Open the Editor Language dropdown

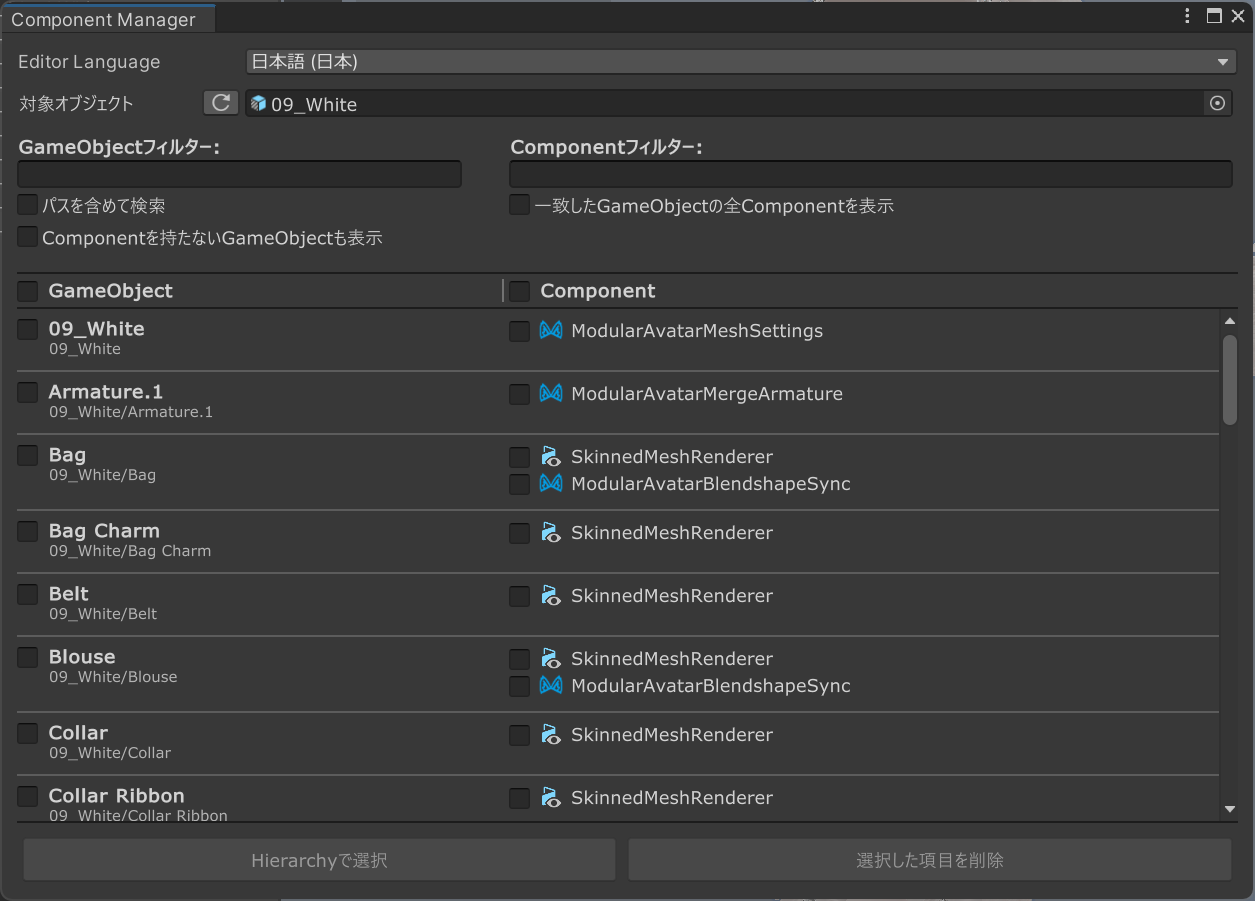pyautogui.click(x=741, y=62)
